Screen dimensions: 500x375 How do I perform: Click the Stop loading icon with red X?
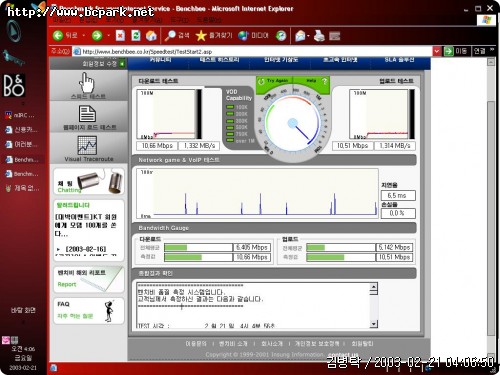click(120, 35)
